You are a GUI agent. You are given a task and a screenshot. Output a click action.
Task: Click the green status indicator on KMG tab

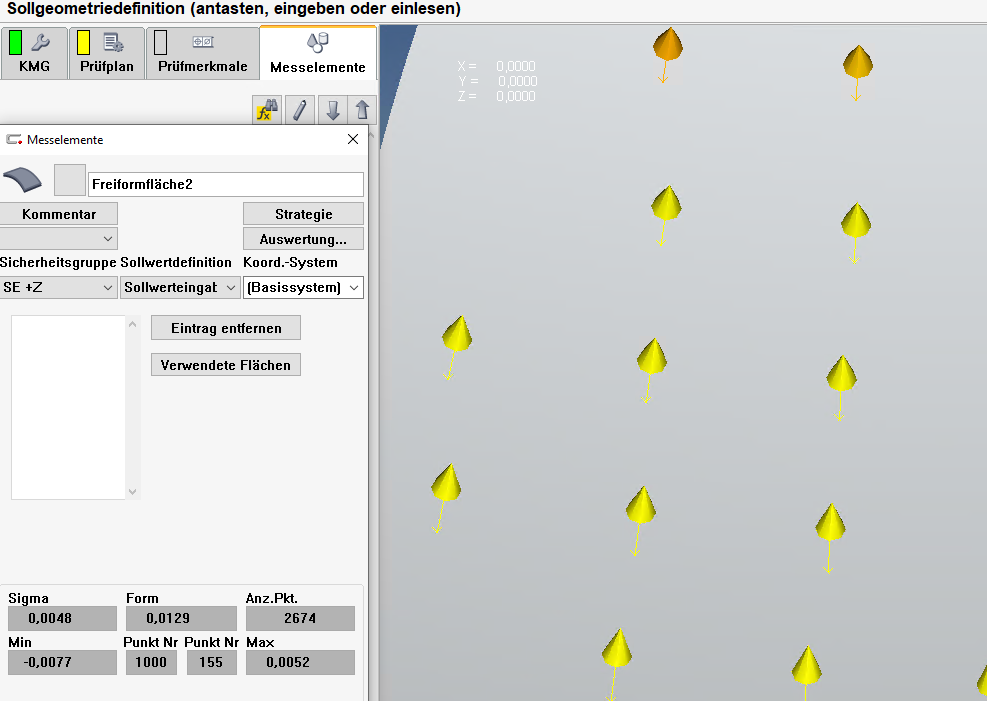[x=15, y=42]
